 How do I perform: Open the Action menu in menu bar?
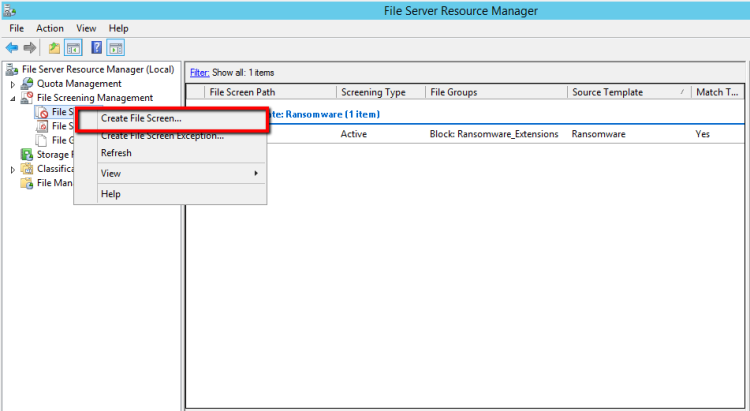click(50, 28)
